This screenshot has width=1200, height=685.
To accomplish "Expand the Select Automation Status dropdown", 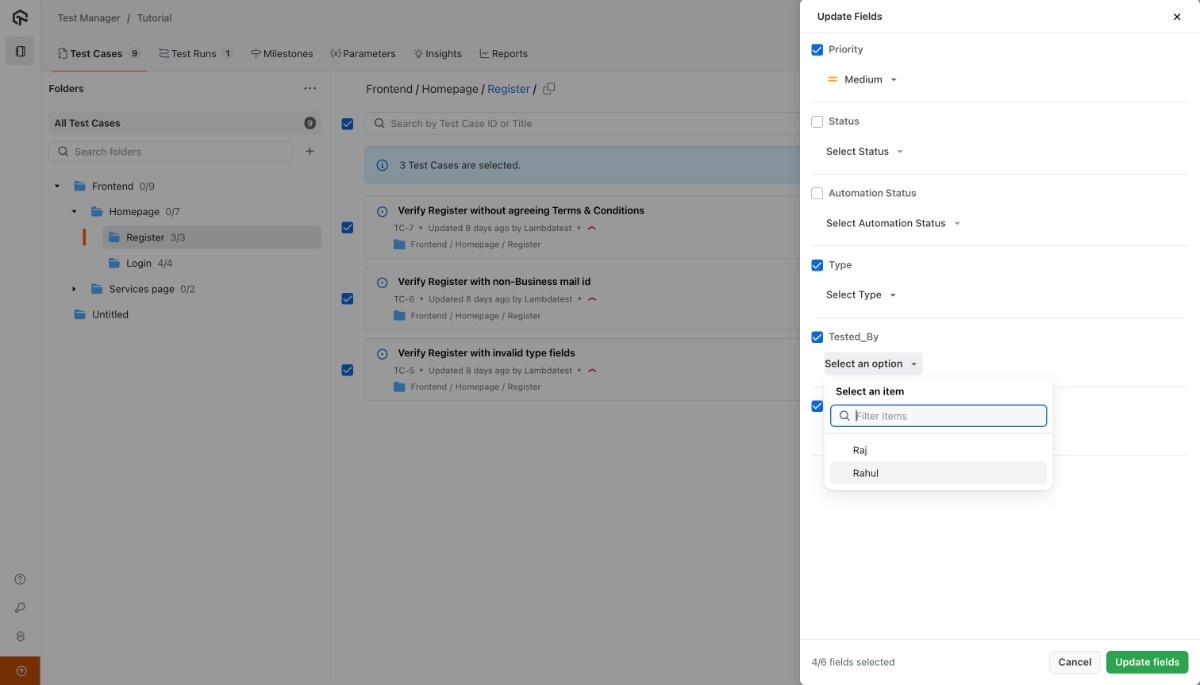I will (x=892, y=224).
